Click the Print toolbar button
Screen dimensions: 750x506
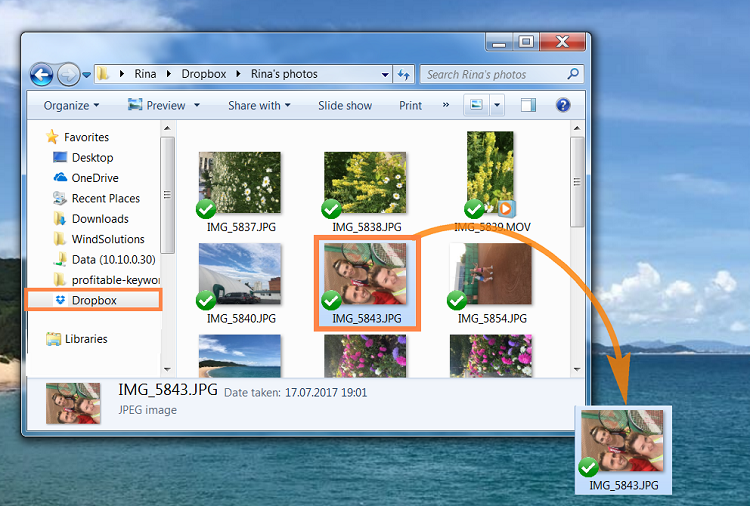coord(410,105)
